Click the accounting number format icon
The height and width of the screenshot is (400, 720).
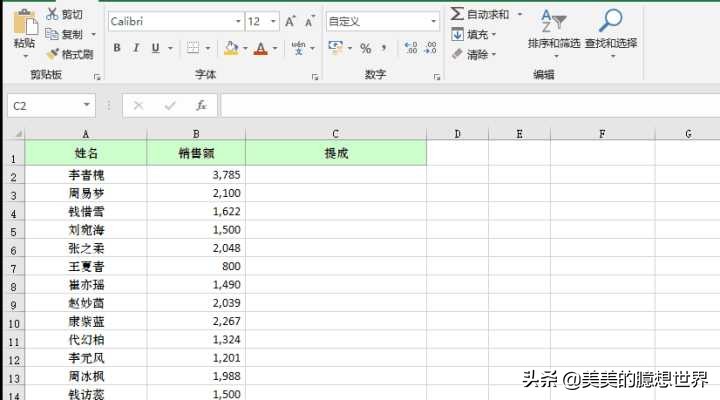(x=336, y=47)
